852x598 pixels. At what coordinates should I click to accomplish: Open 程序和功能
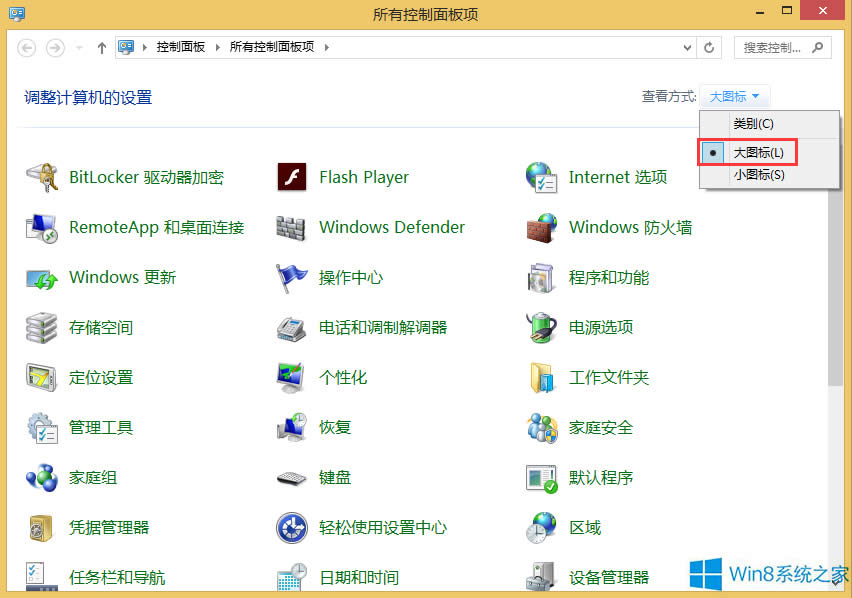point(609,277)
